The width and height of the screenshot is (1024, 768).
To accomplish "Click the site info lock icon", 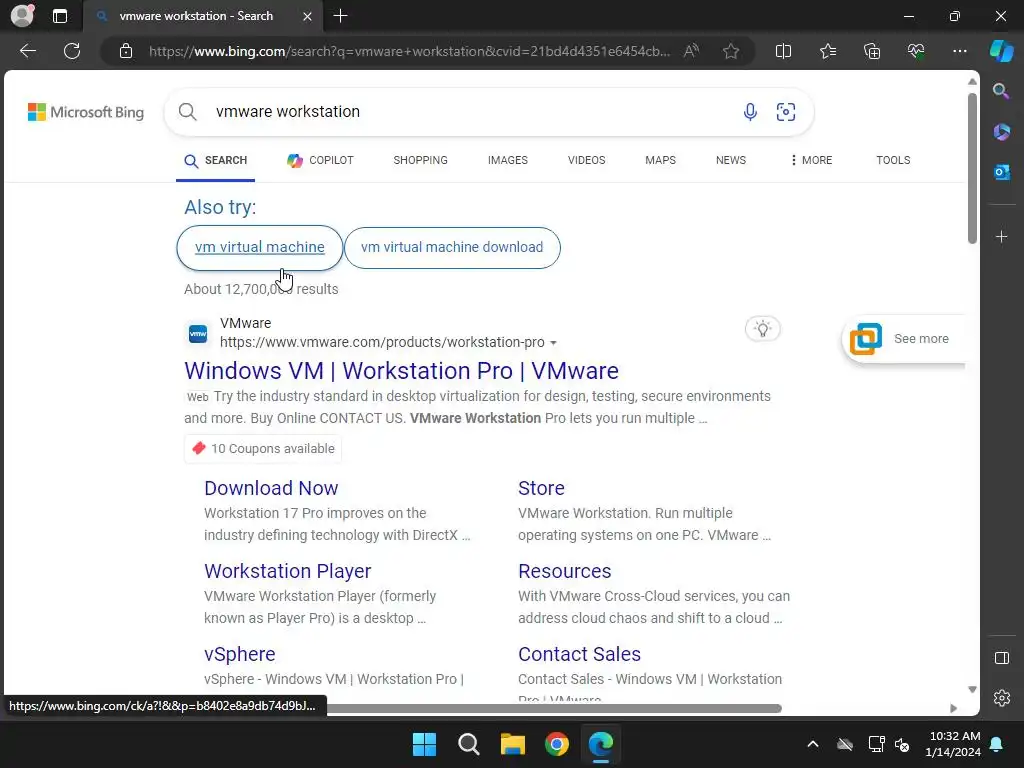I will (x=126, y=51).
